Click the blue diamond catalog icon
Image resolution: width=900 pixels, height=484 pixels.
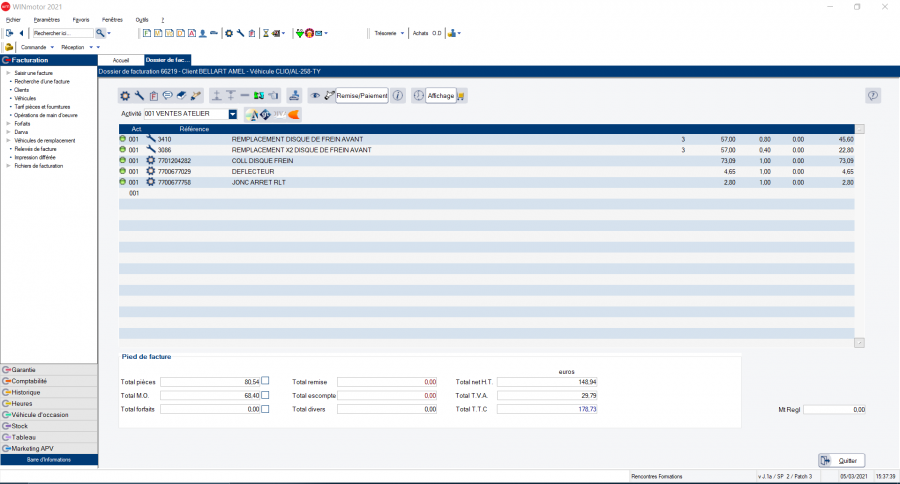pyautogui.click(x=265, y=115)
